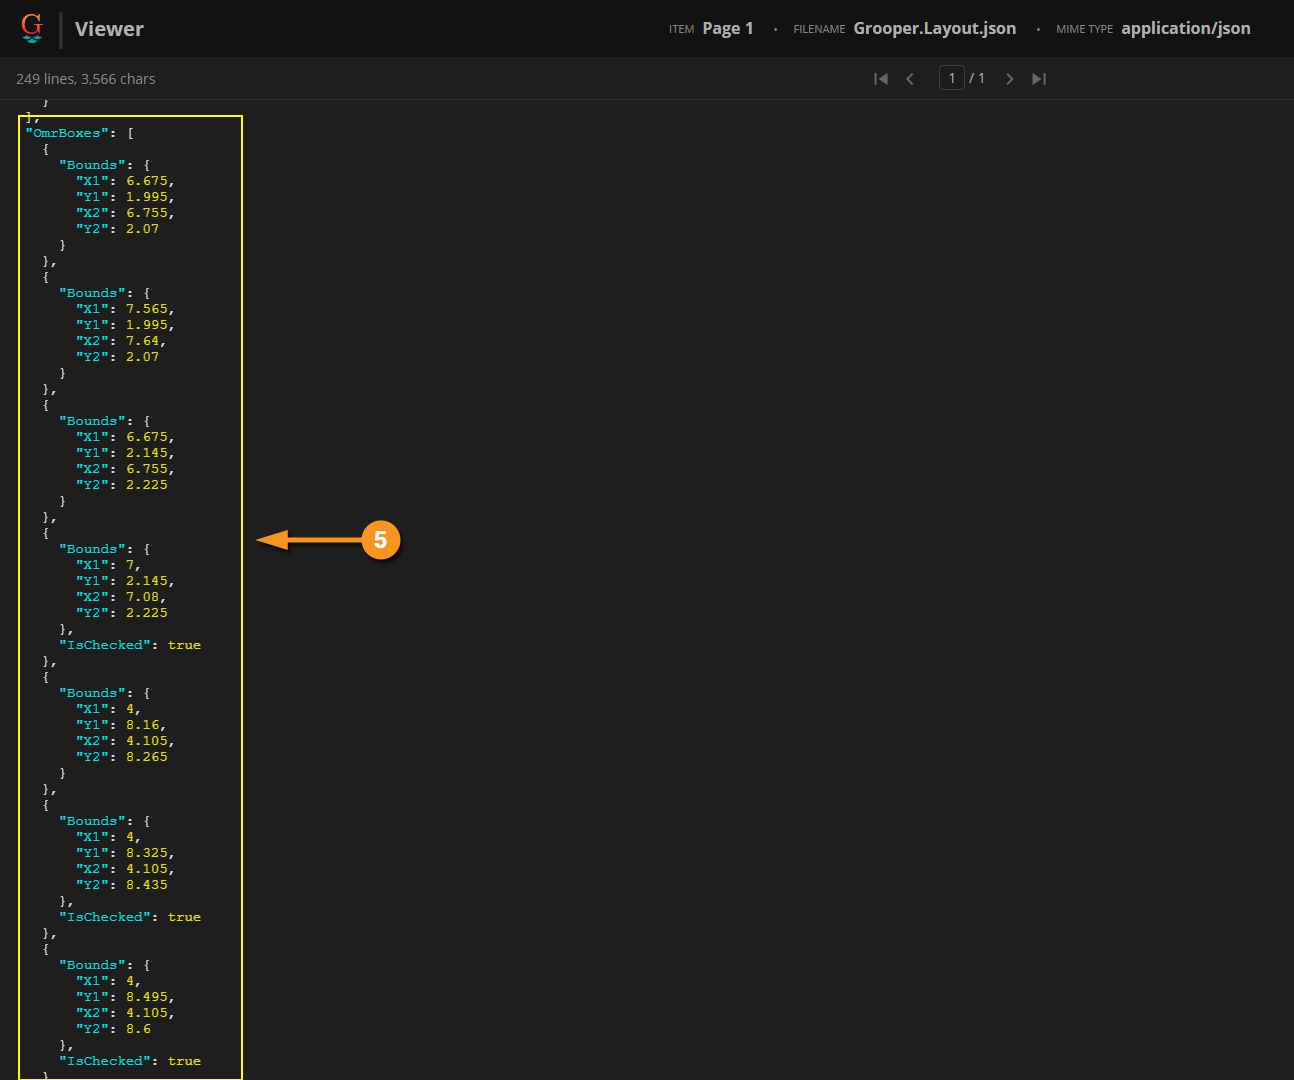Viewport: 1294px width, 1080px height.
Task: Select the Grooper.Layout.json filename
Action: 934,28
